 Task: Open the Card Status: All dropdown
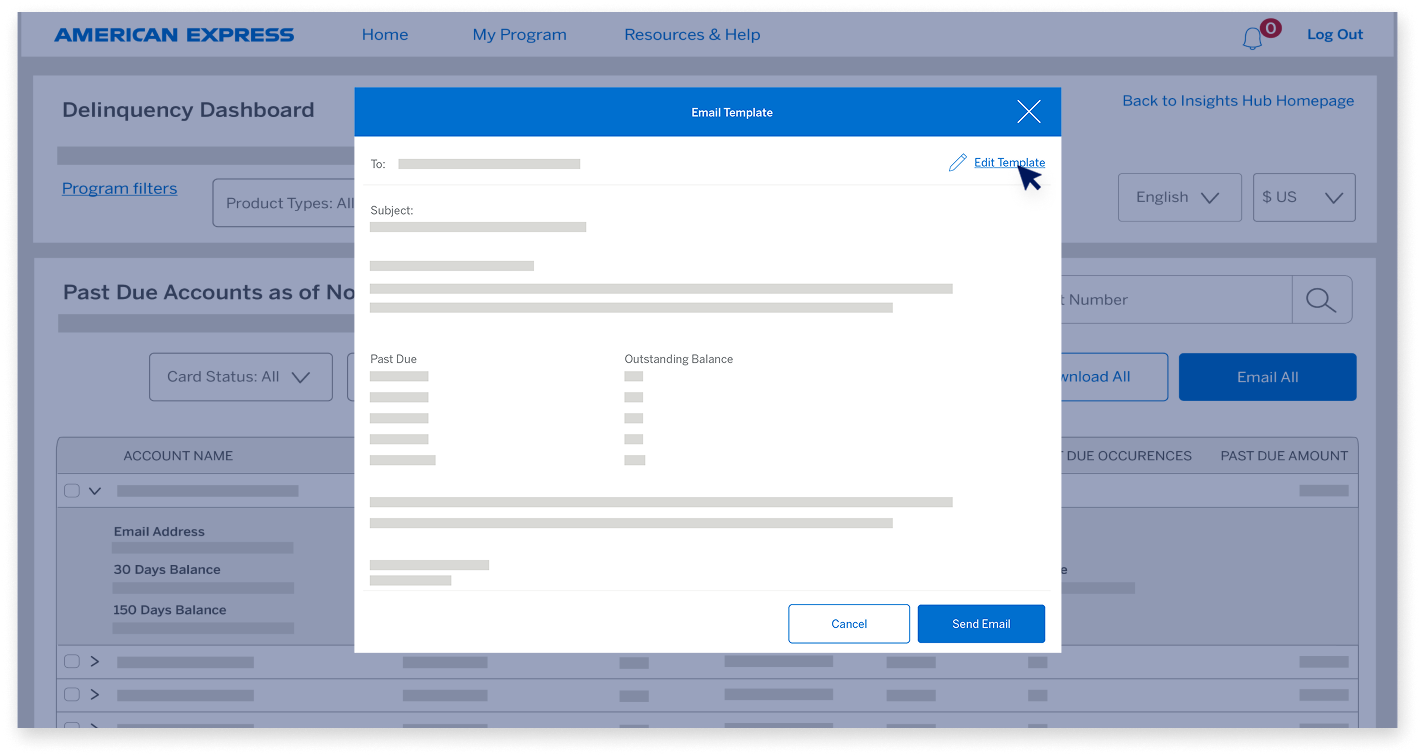click(240, 377)
